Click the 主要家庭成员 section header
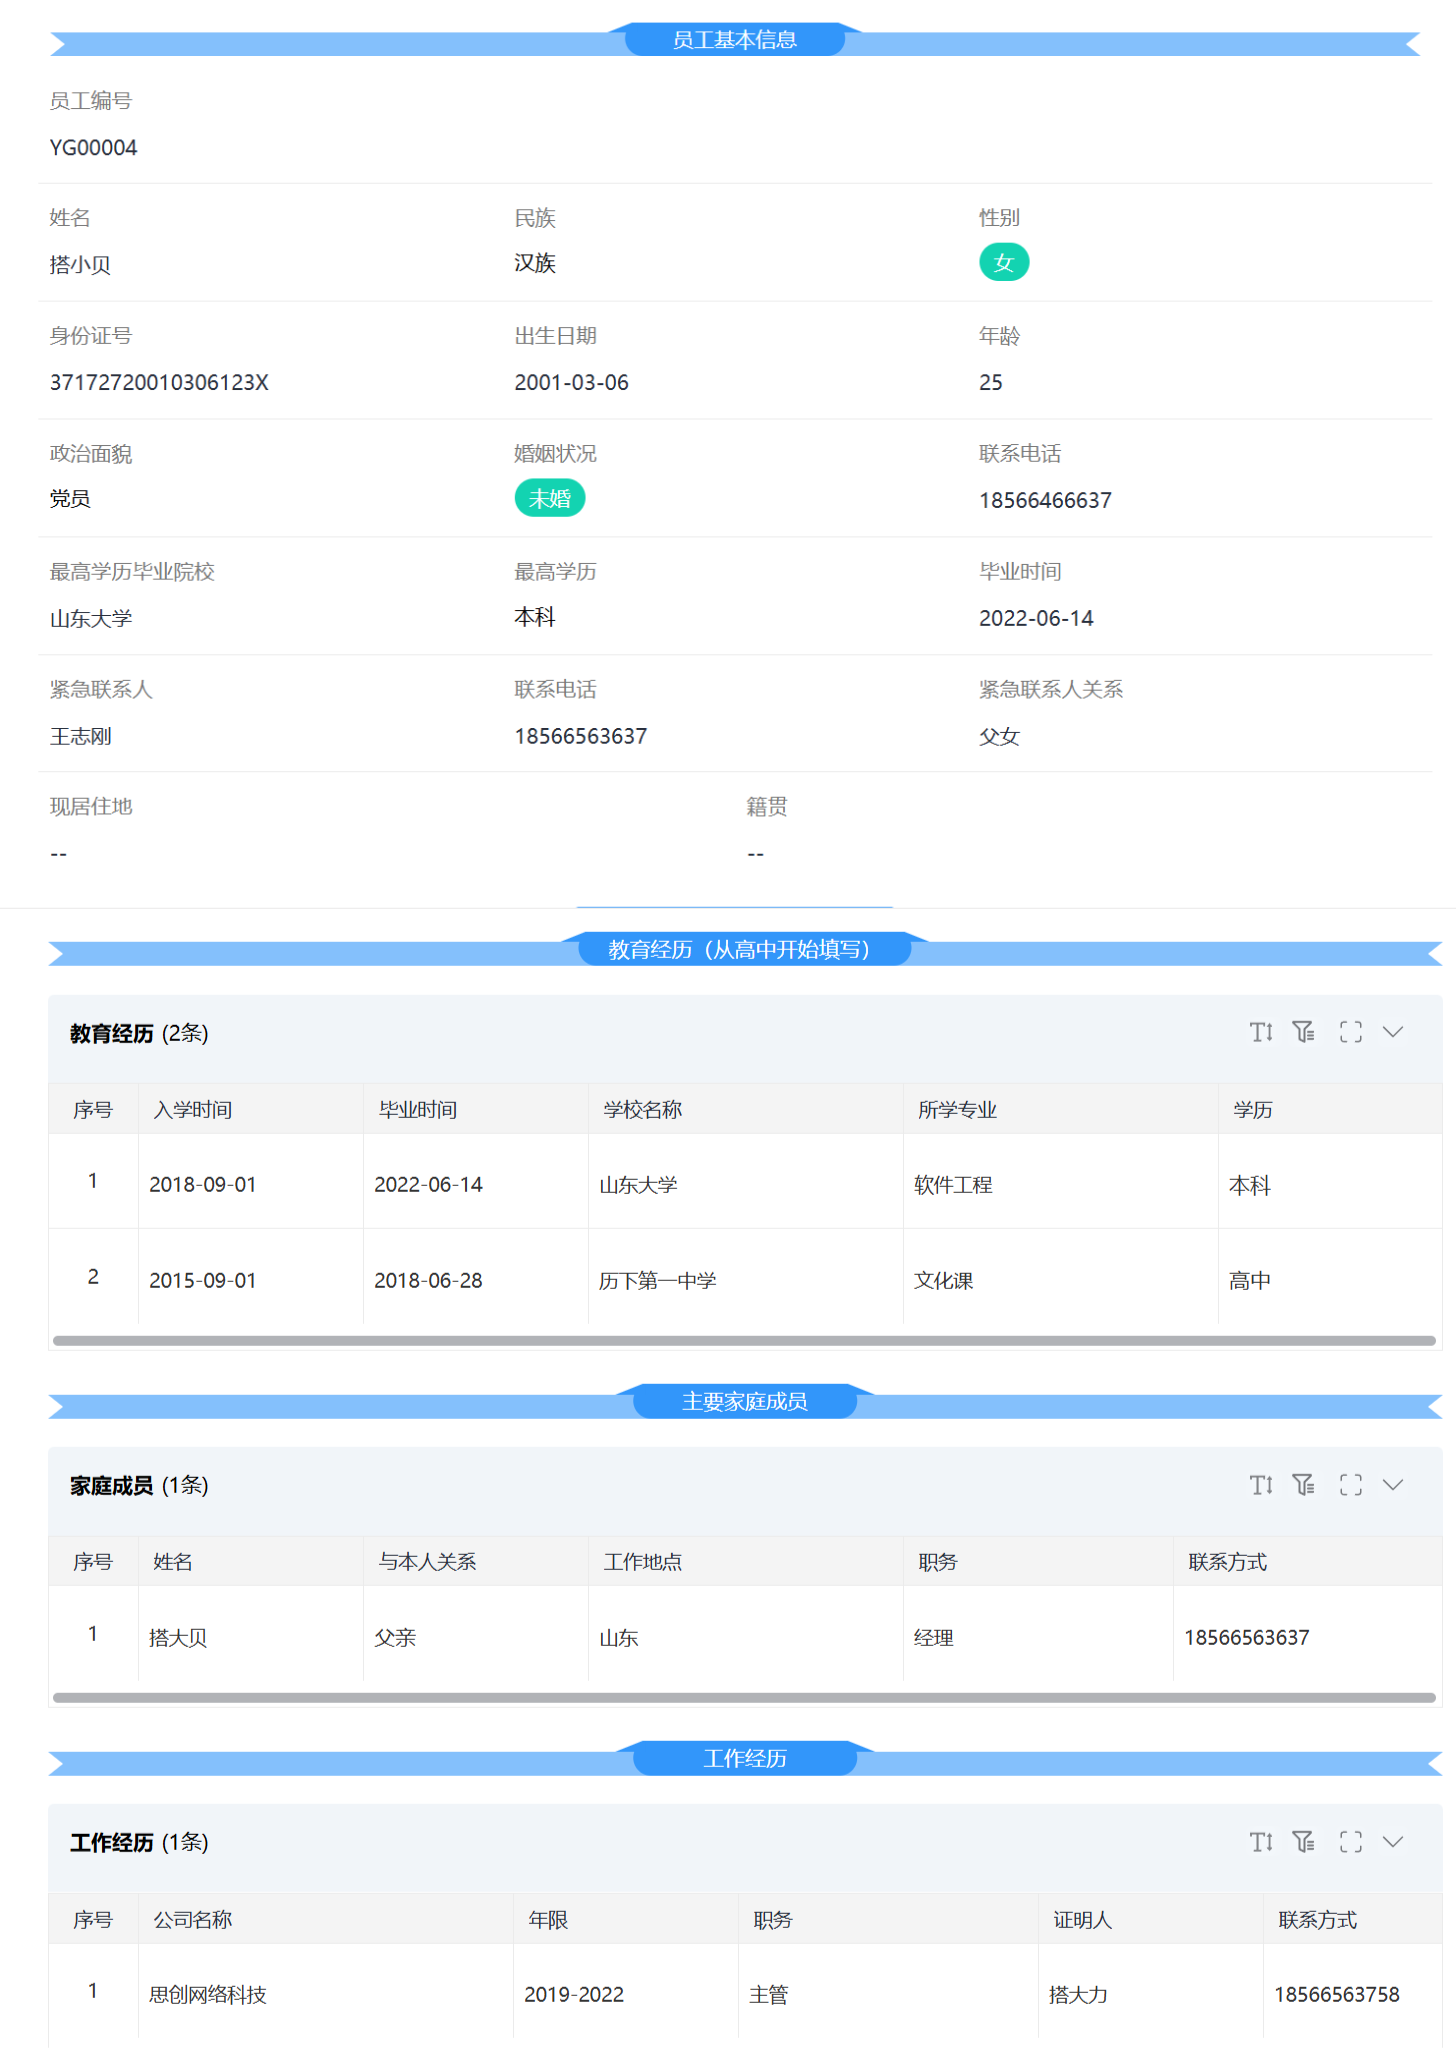The width and height of the screenshot is (1456, 2048). click(745, 1402)
